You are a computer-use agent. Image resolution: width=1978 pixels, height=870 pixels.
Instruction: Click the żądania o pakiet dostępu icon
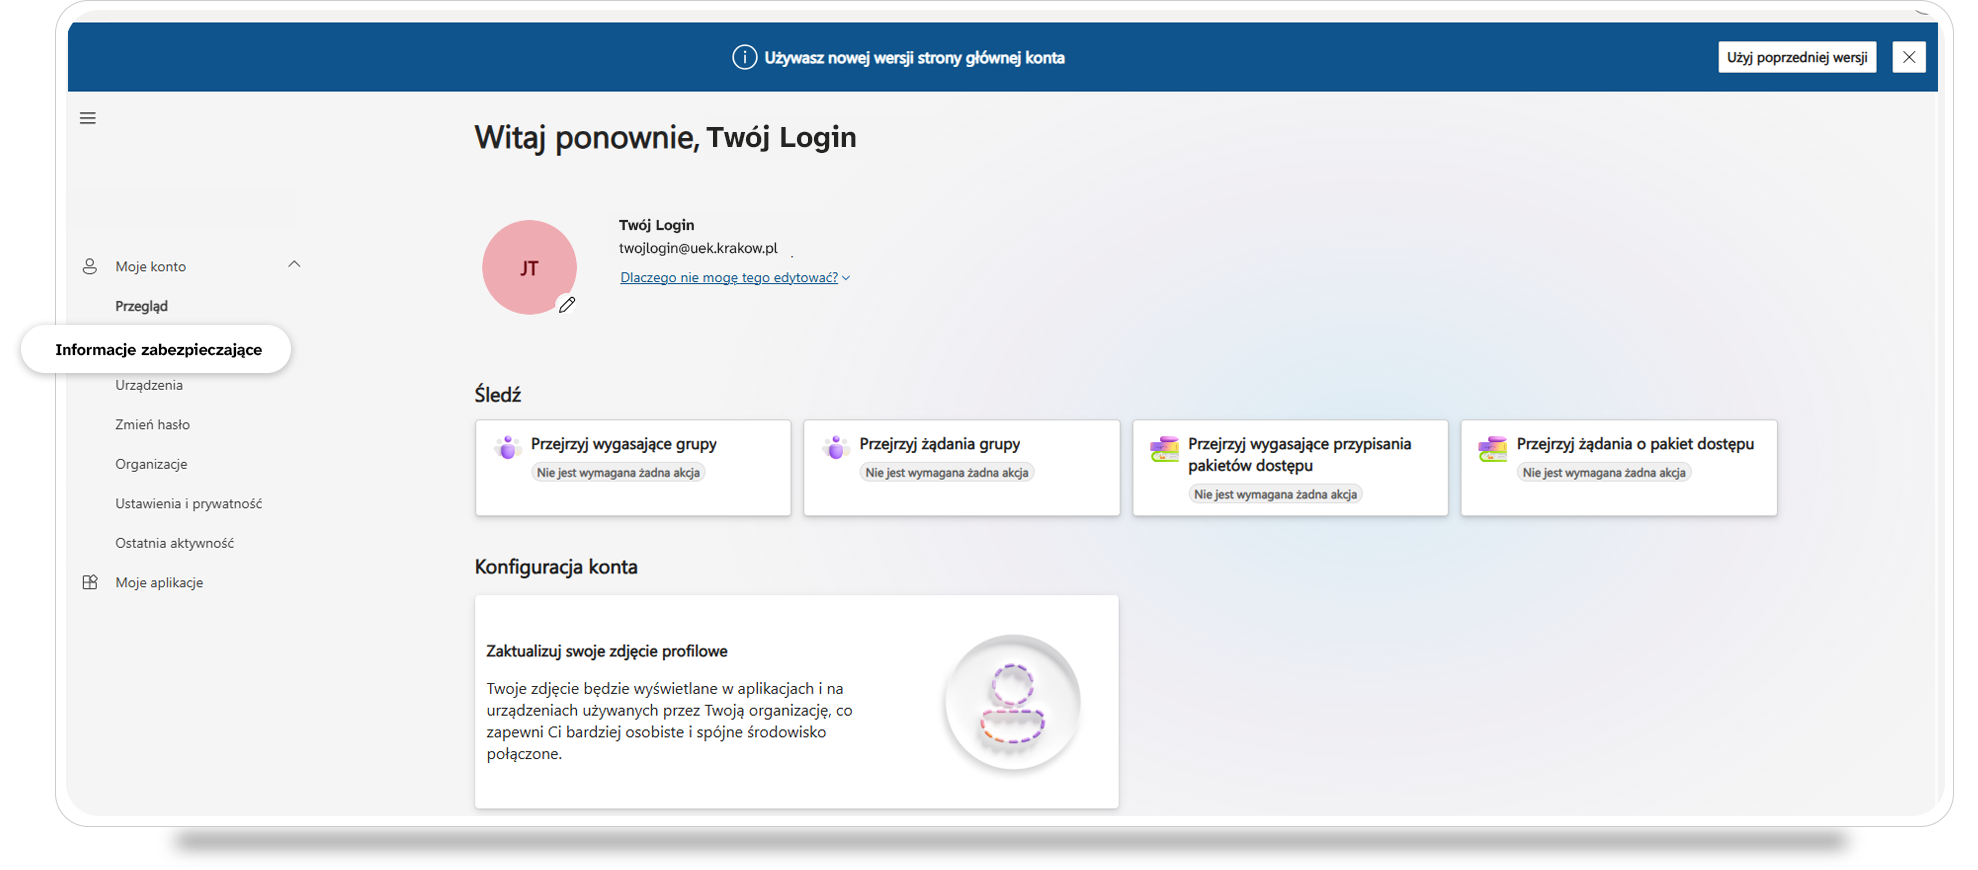[x=1492, y=448]
